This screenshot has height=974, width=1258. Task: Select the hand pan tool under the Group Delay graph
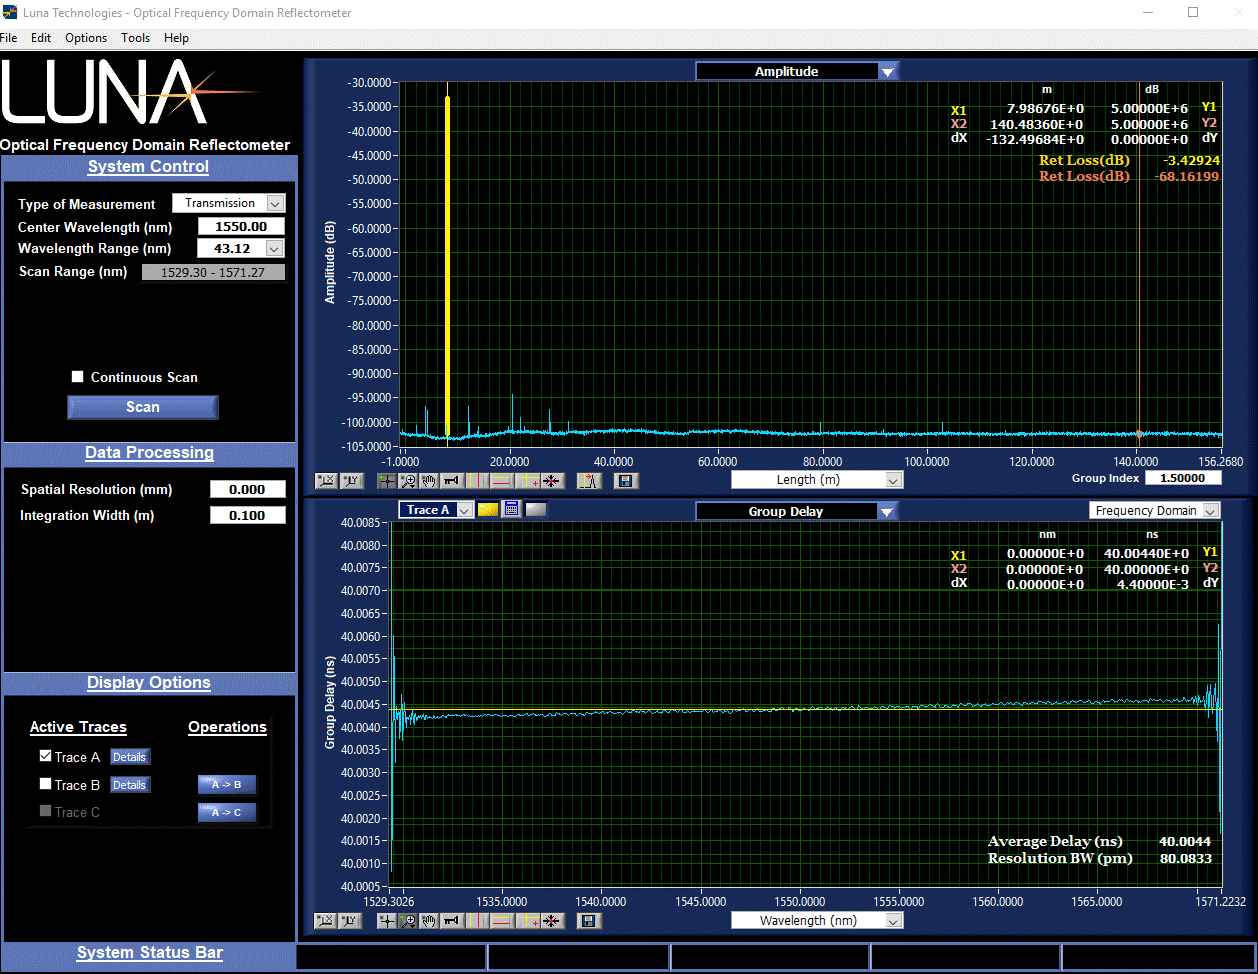429,921
